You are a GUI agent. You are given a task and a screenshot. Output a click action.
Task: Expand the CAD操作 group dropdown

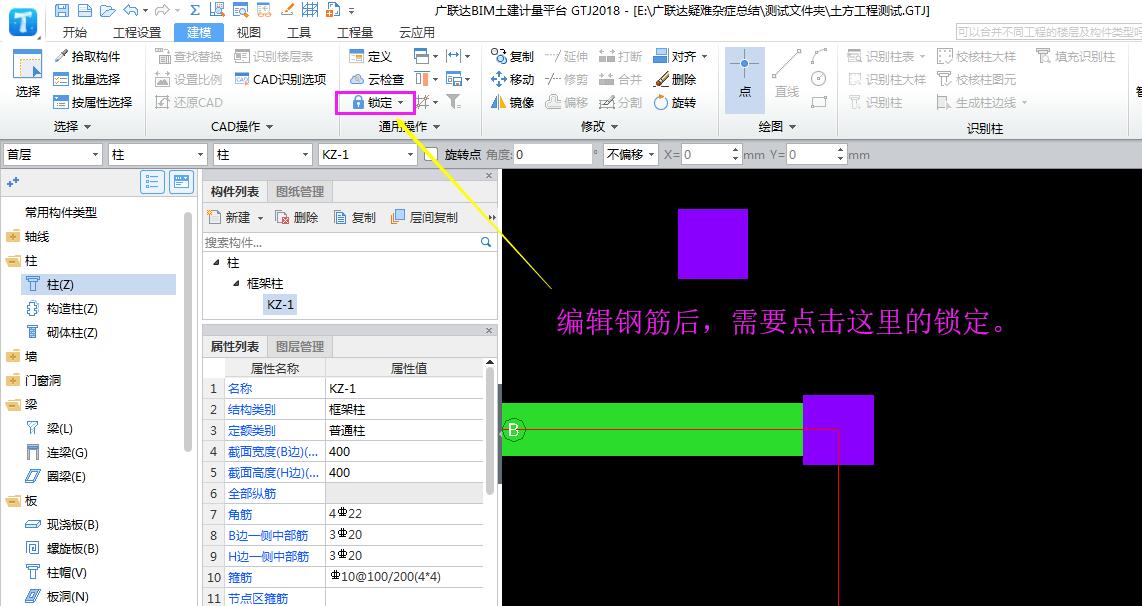click(269, 127)
